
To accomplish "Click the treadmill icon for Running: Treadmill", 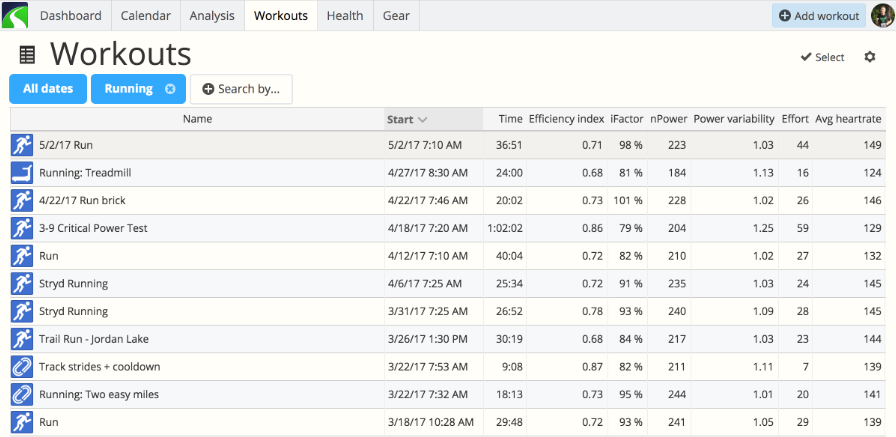I will pos(22,173).
